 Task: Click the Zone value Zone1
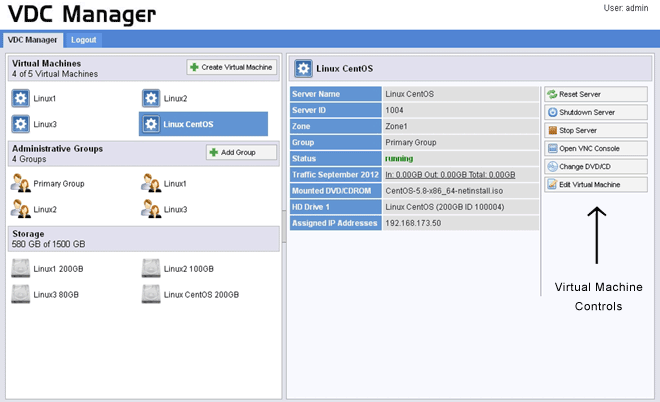396,126
